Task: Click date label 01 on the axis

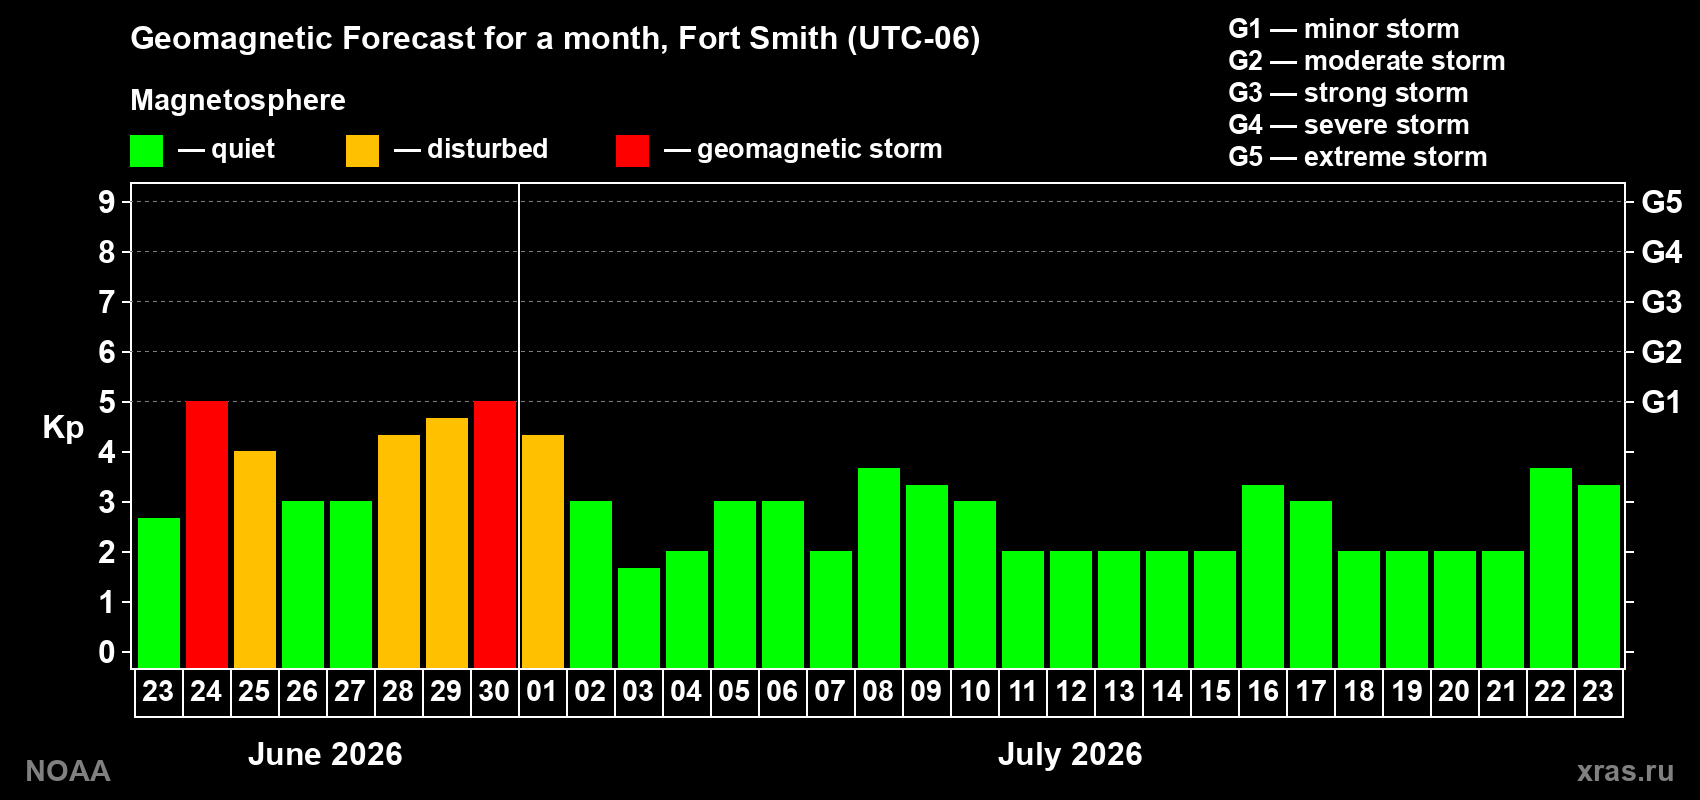Action: 542,692
